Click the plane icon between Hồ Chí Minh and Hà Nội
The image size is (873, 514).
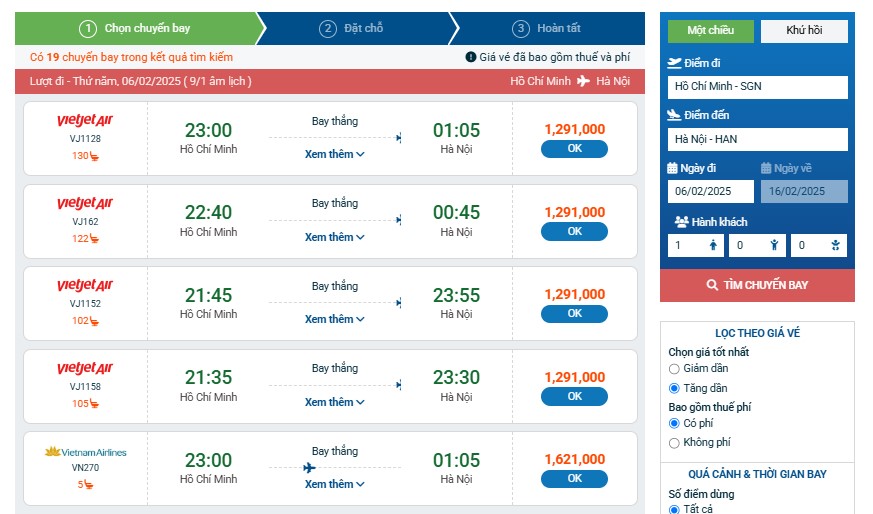583,81
